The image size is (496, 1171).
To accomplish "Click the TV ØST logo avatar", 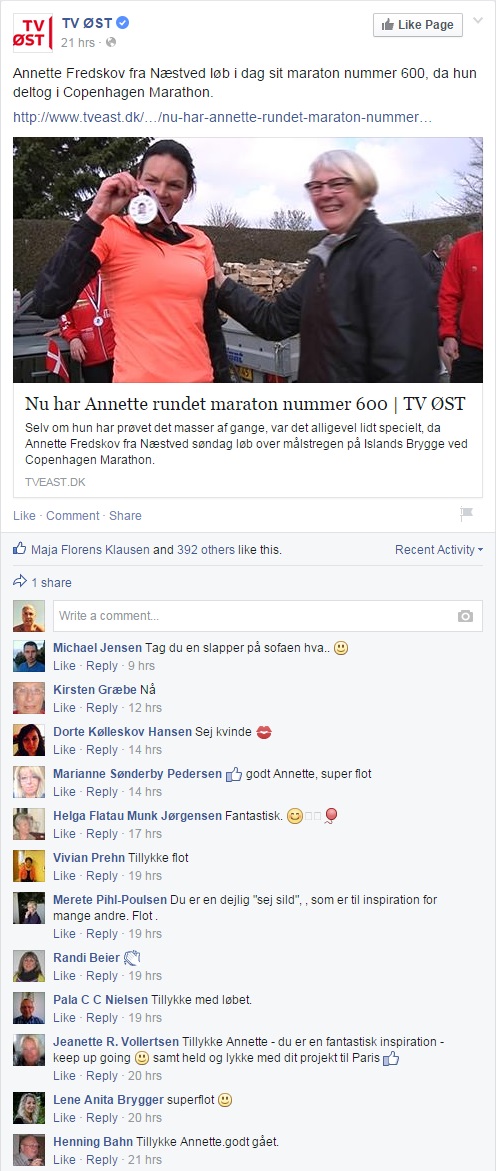I will point(32,32).
